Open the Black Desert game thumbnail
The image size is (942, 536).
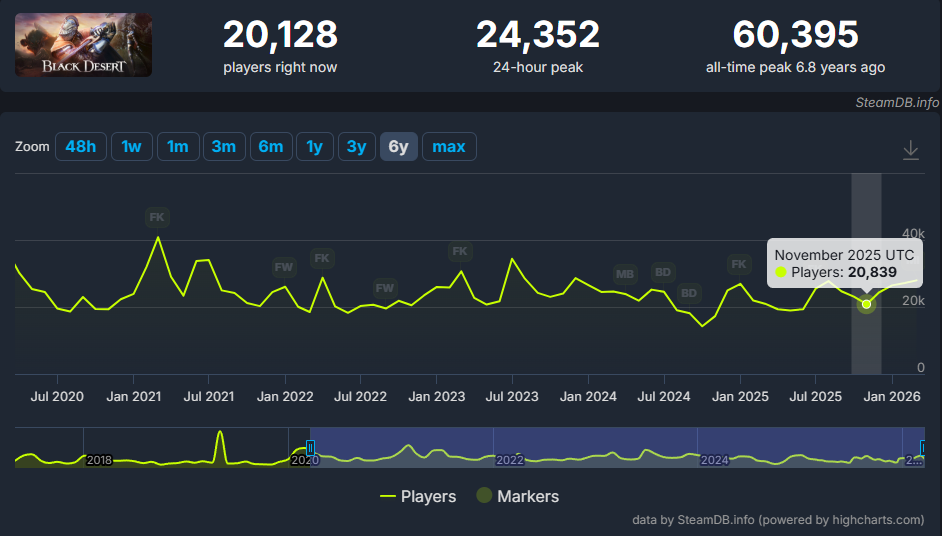(x=84, y=45)
